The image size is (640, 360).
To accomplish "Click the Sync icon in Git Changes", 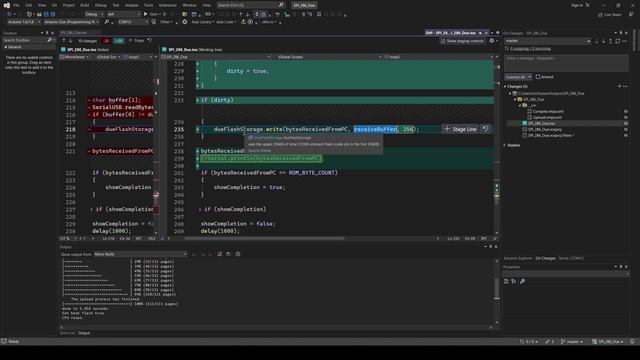I will (x=618, y=41).
